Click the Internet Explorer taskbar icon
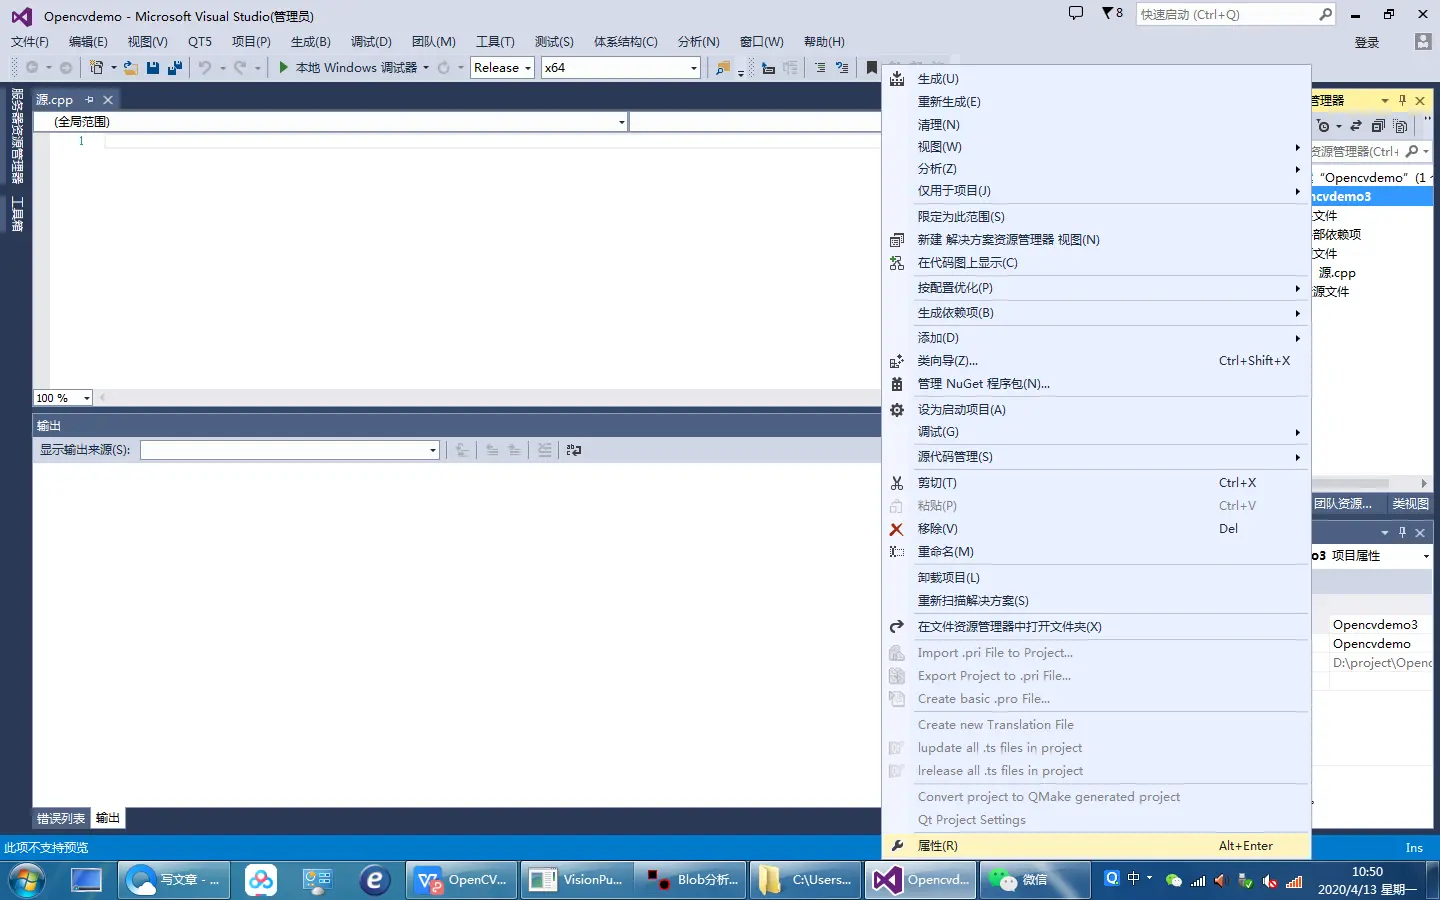The height and width of the screenshot is (900, 1440). coord(375,880)
